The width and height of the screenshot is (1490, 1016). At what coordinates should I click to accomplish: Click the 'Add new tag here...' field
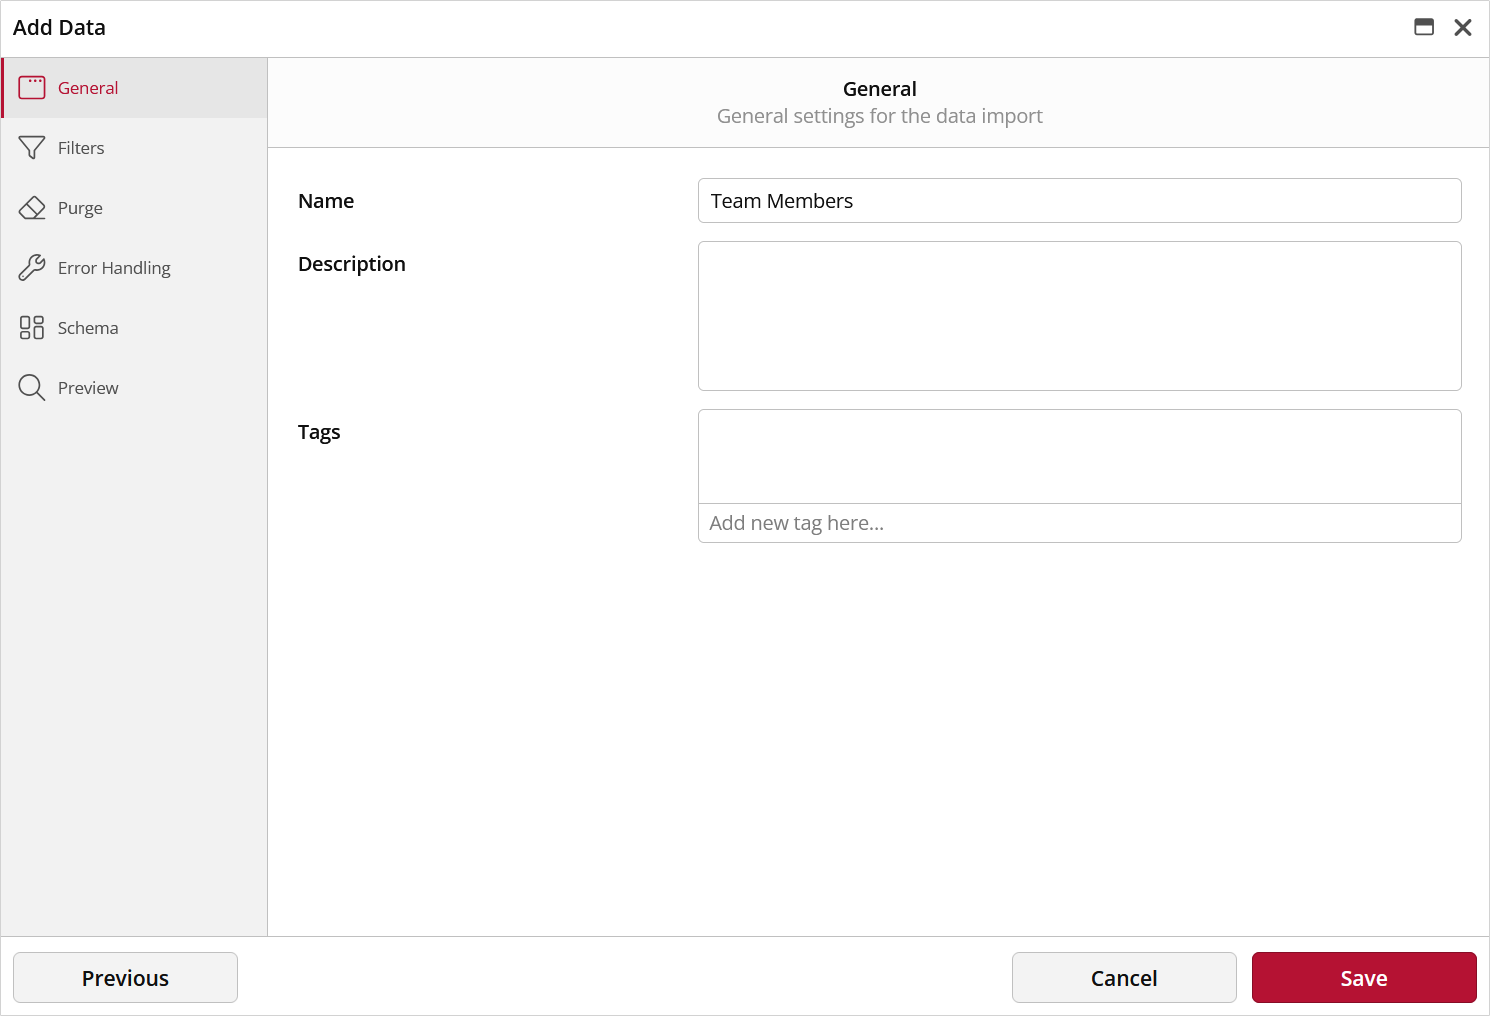pyautogui.click(x=1079, y=523)
